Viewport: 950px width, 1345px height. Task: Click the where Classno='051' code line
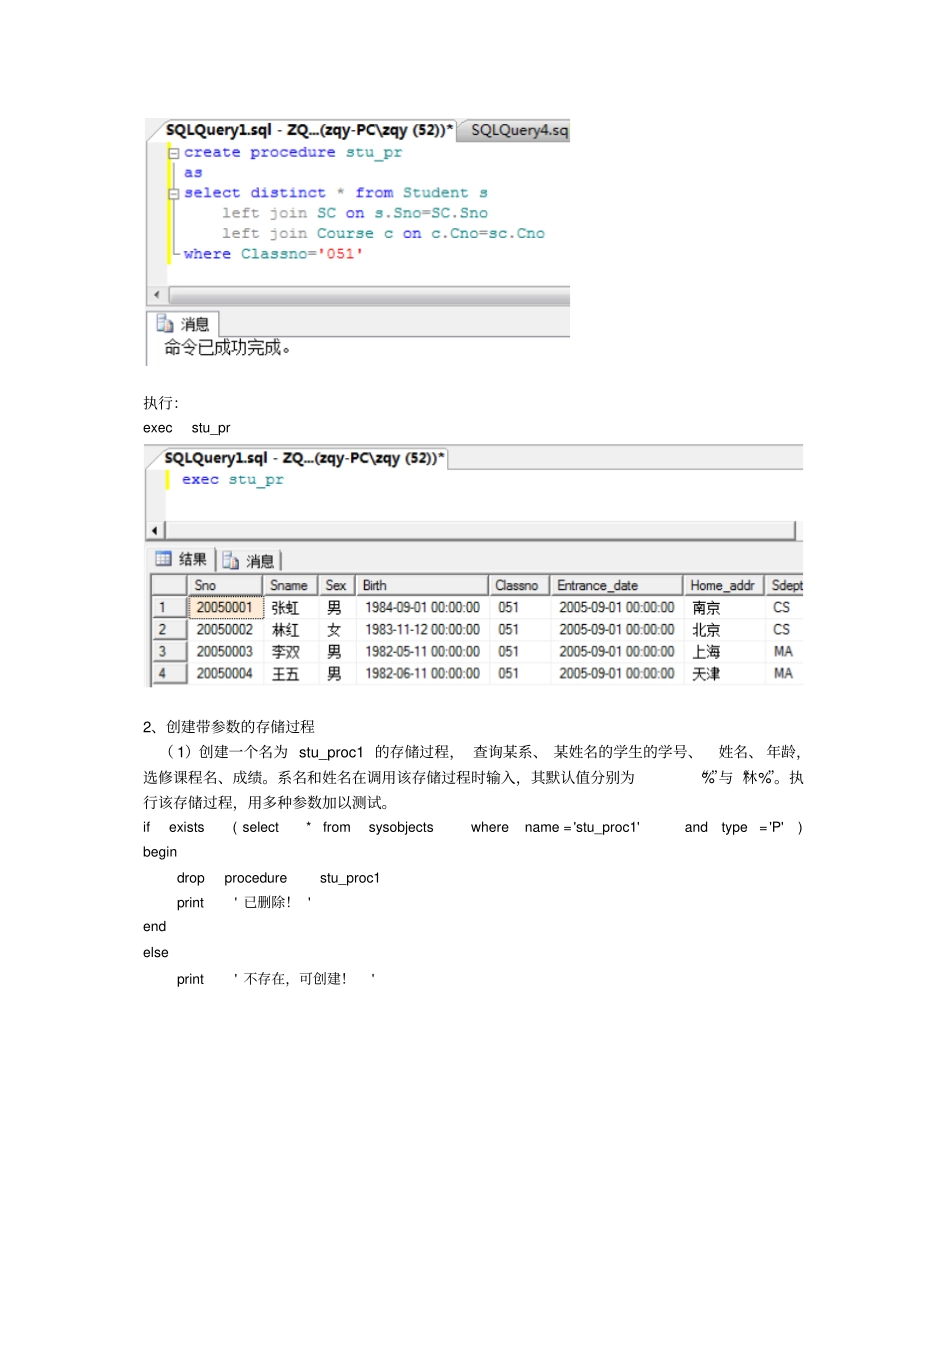pos(273,254)
